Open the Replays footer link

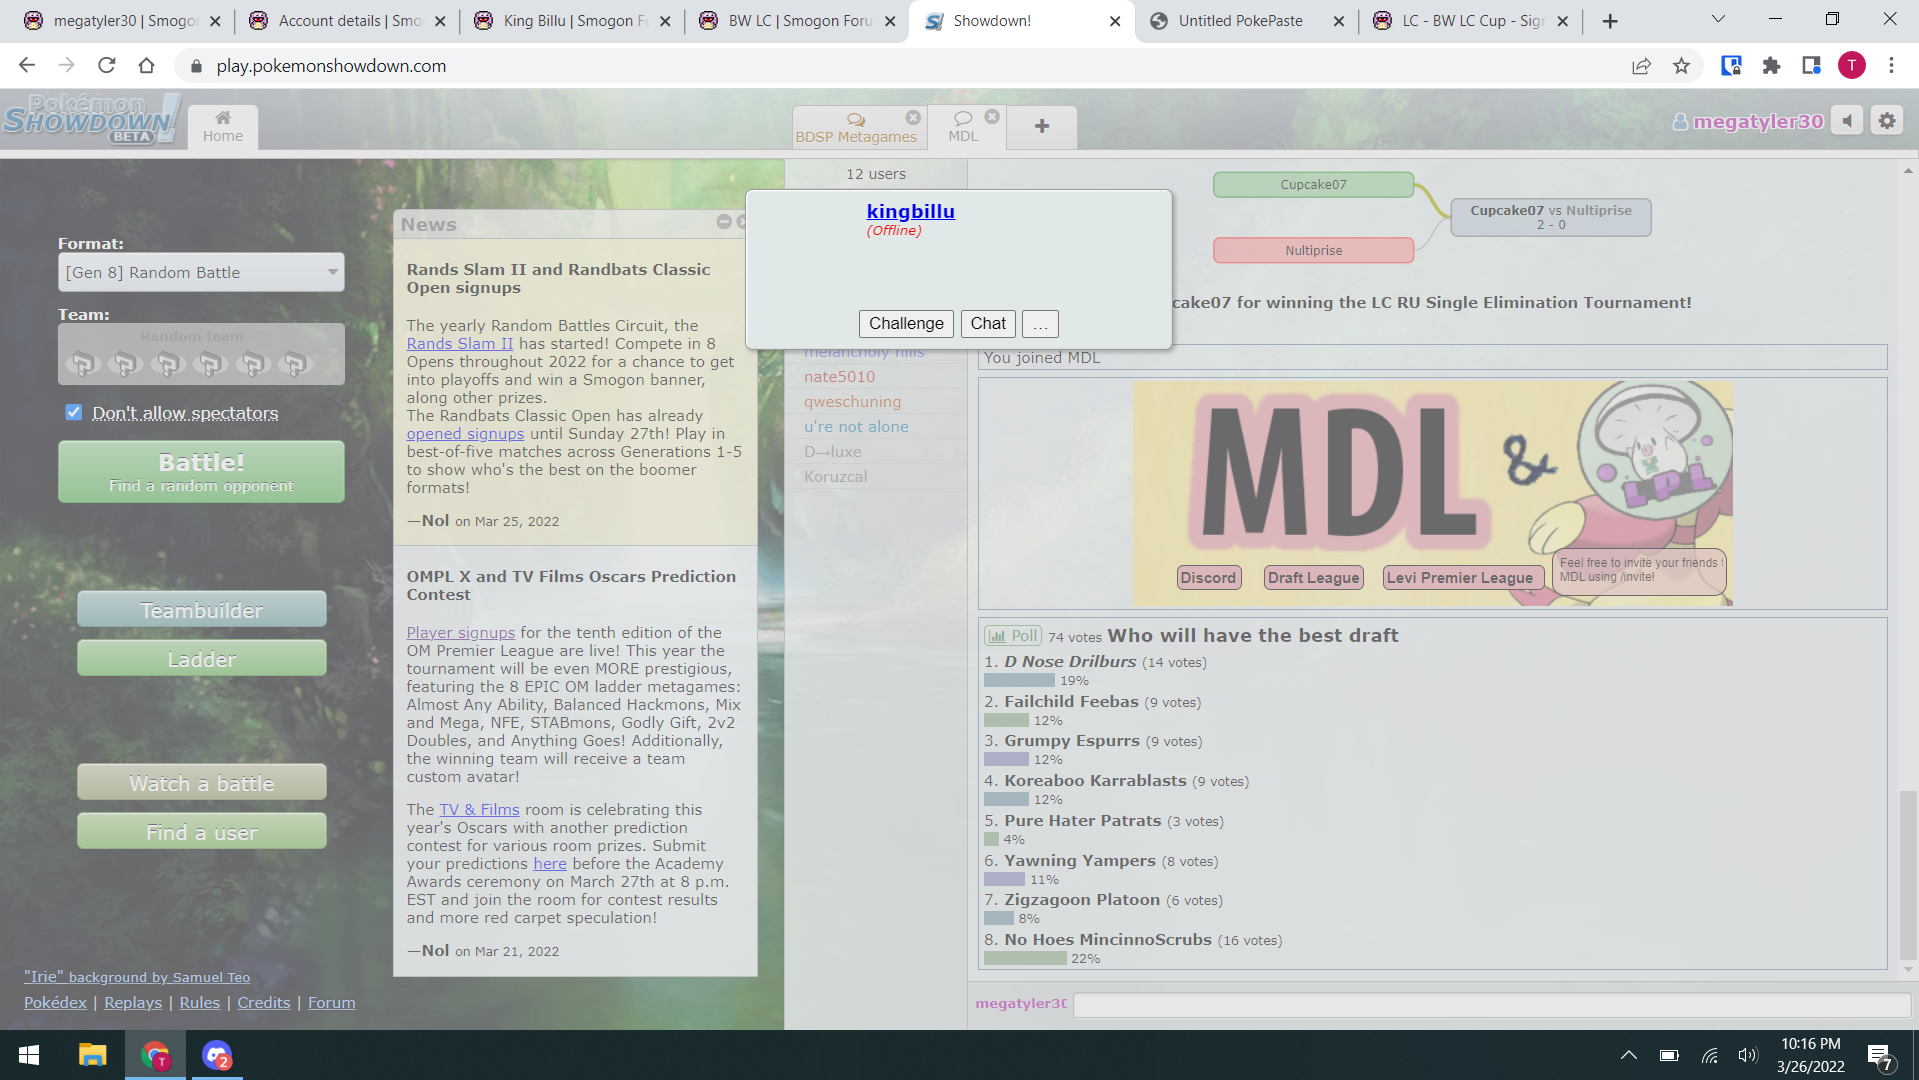133,1003
